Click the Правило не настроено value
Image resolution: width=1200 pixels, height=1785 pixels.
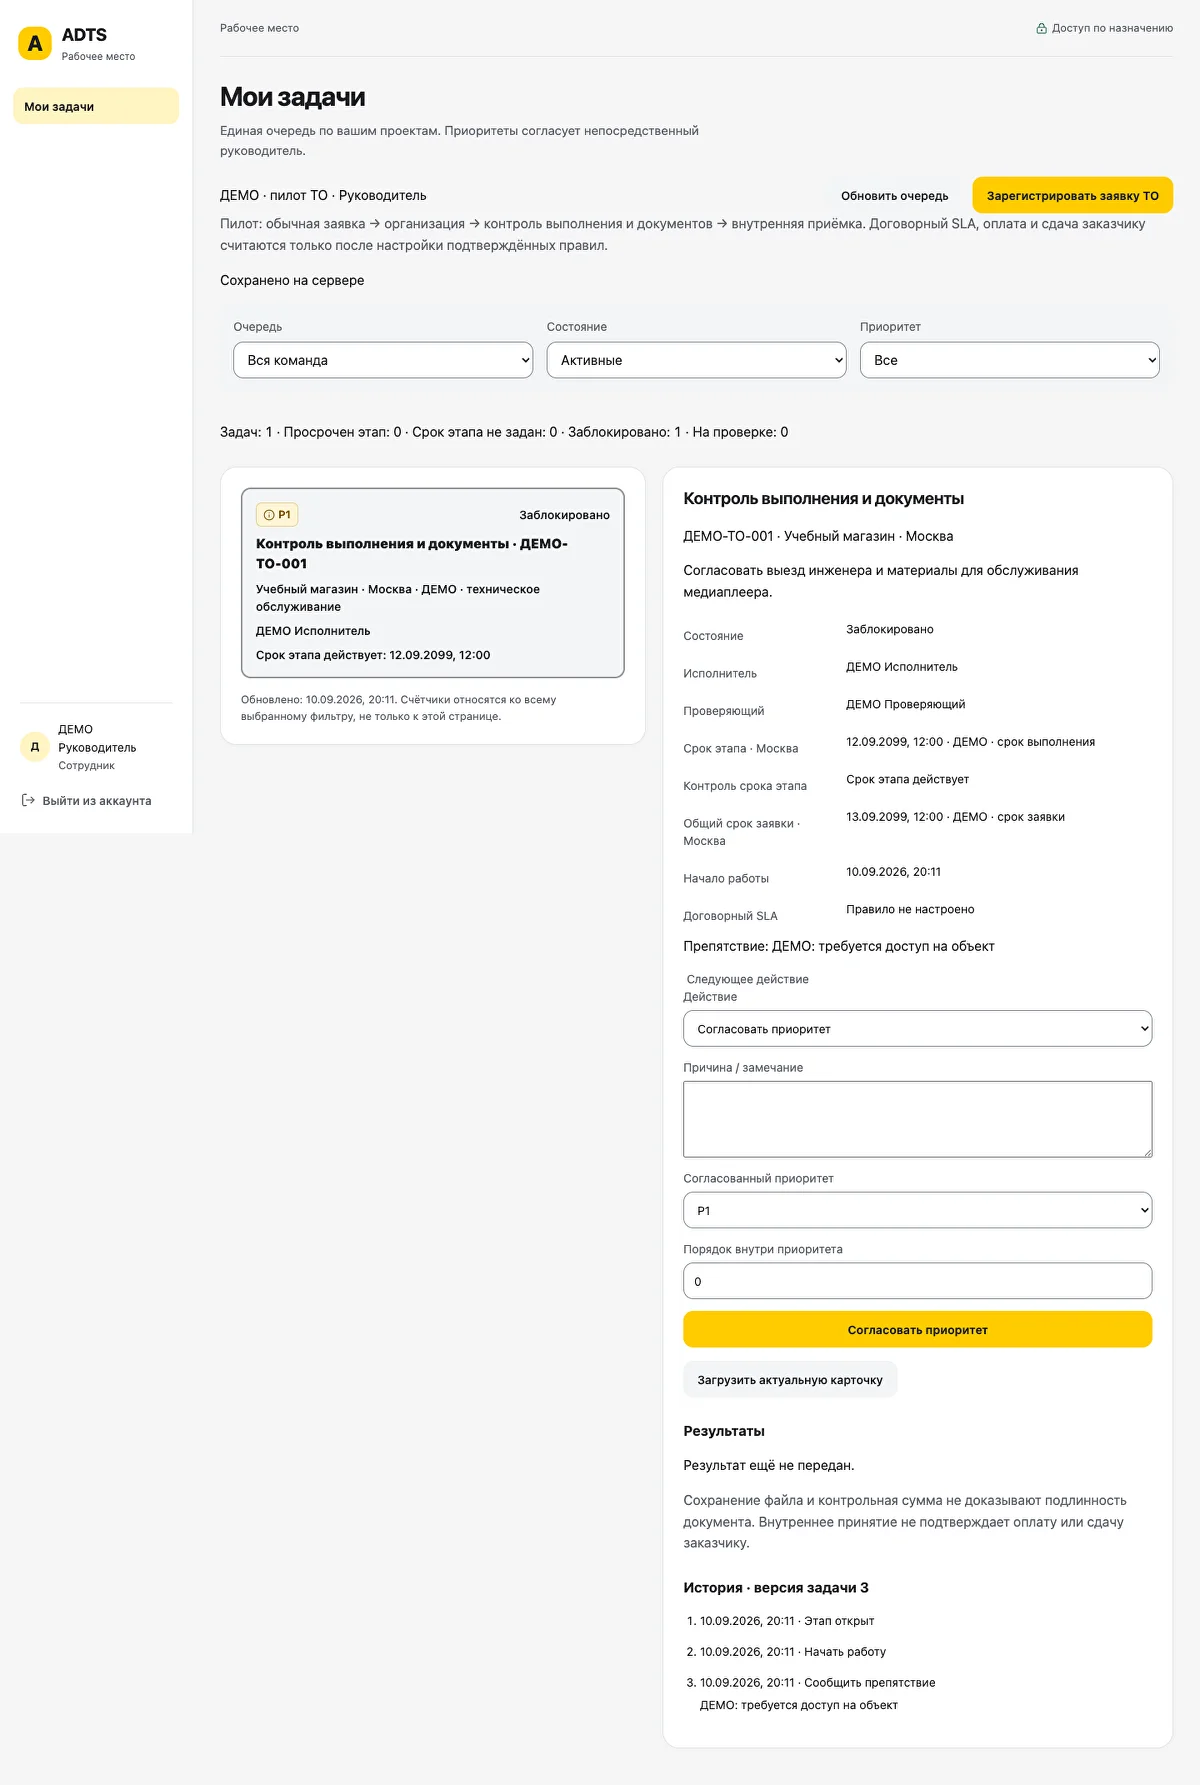click(910, 909)
